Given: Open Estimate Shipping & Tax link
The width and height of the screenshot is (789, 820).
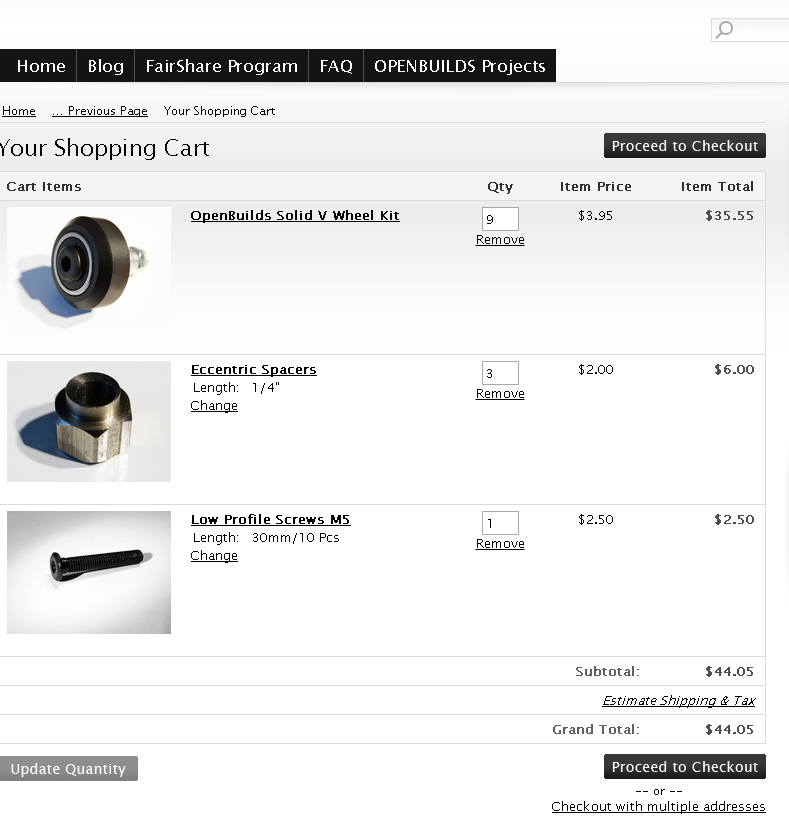Looking at the screenshot, I should (678, 701).
